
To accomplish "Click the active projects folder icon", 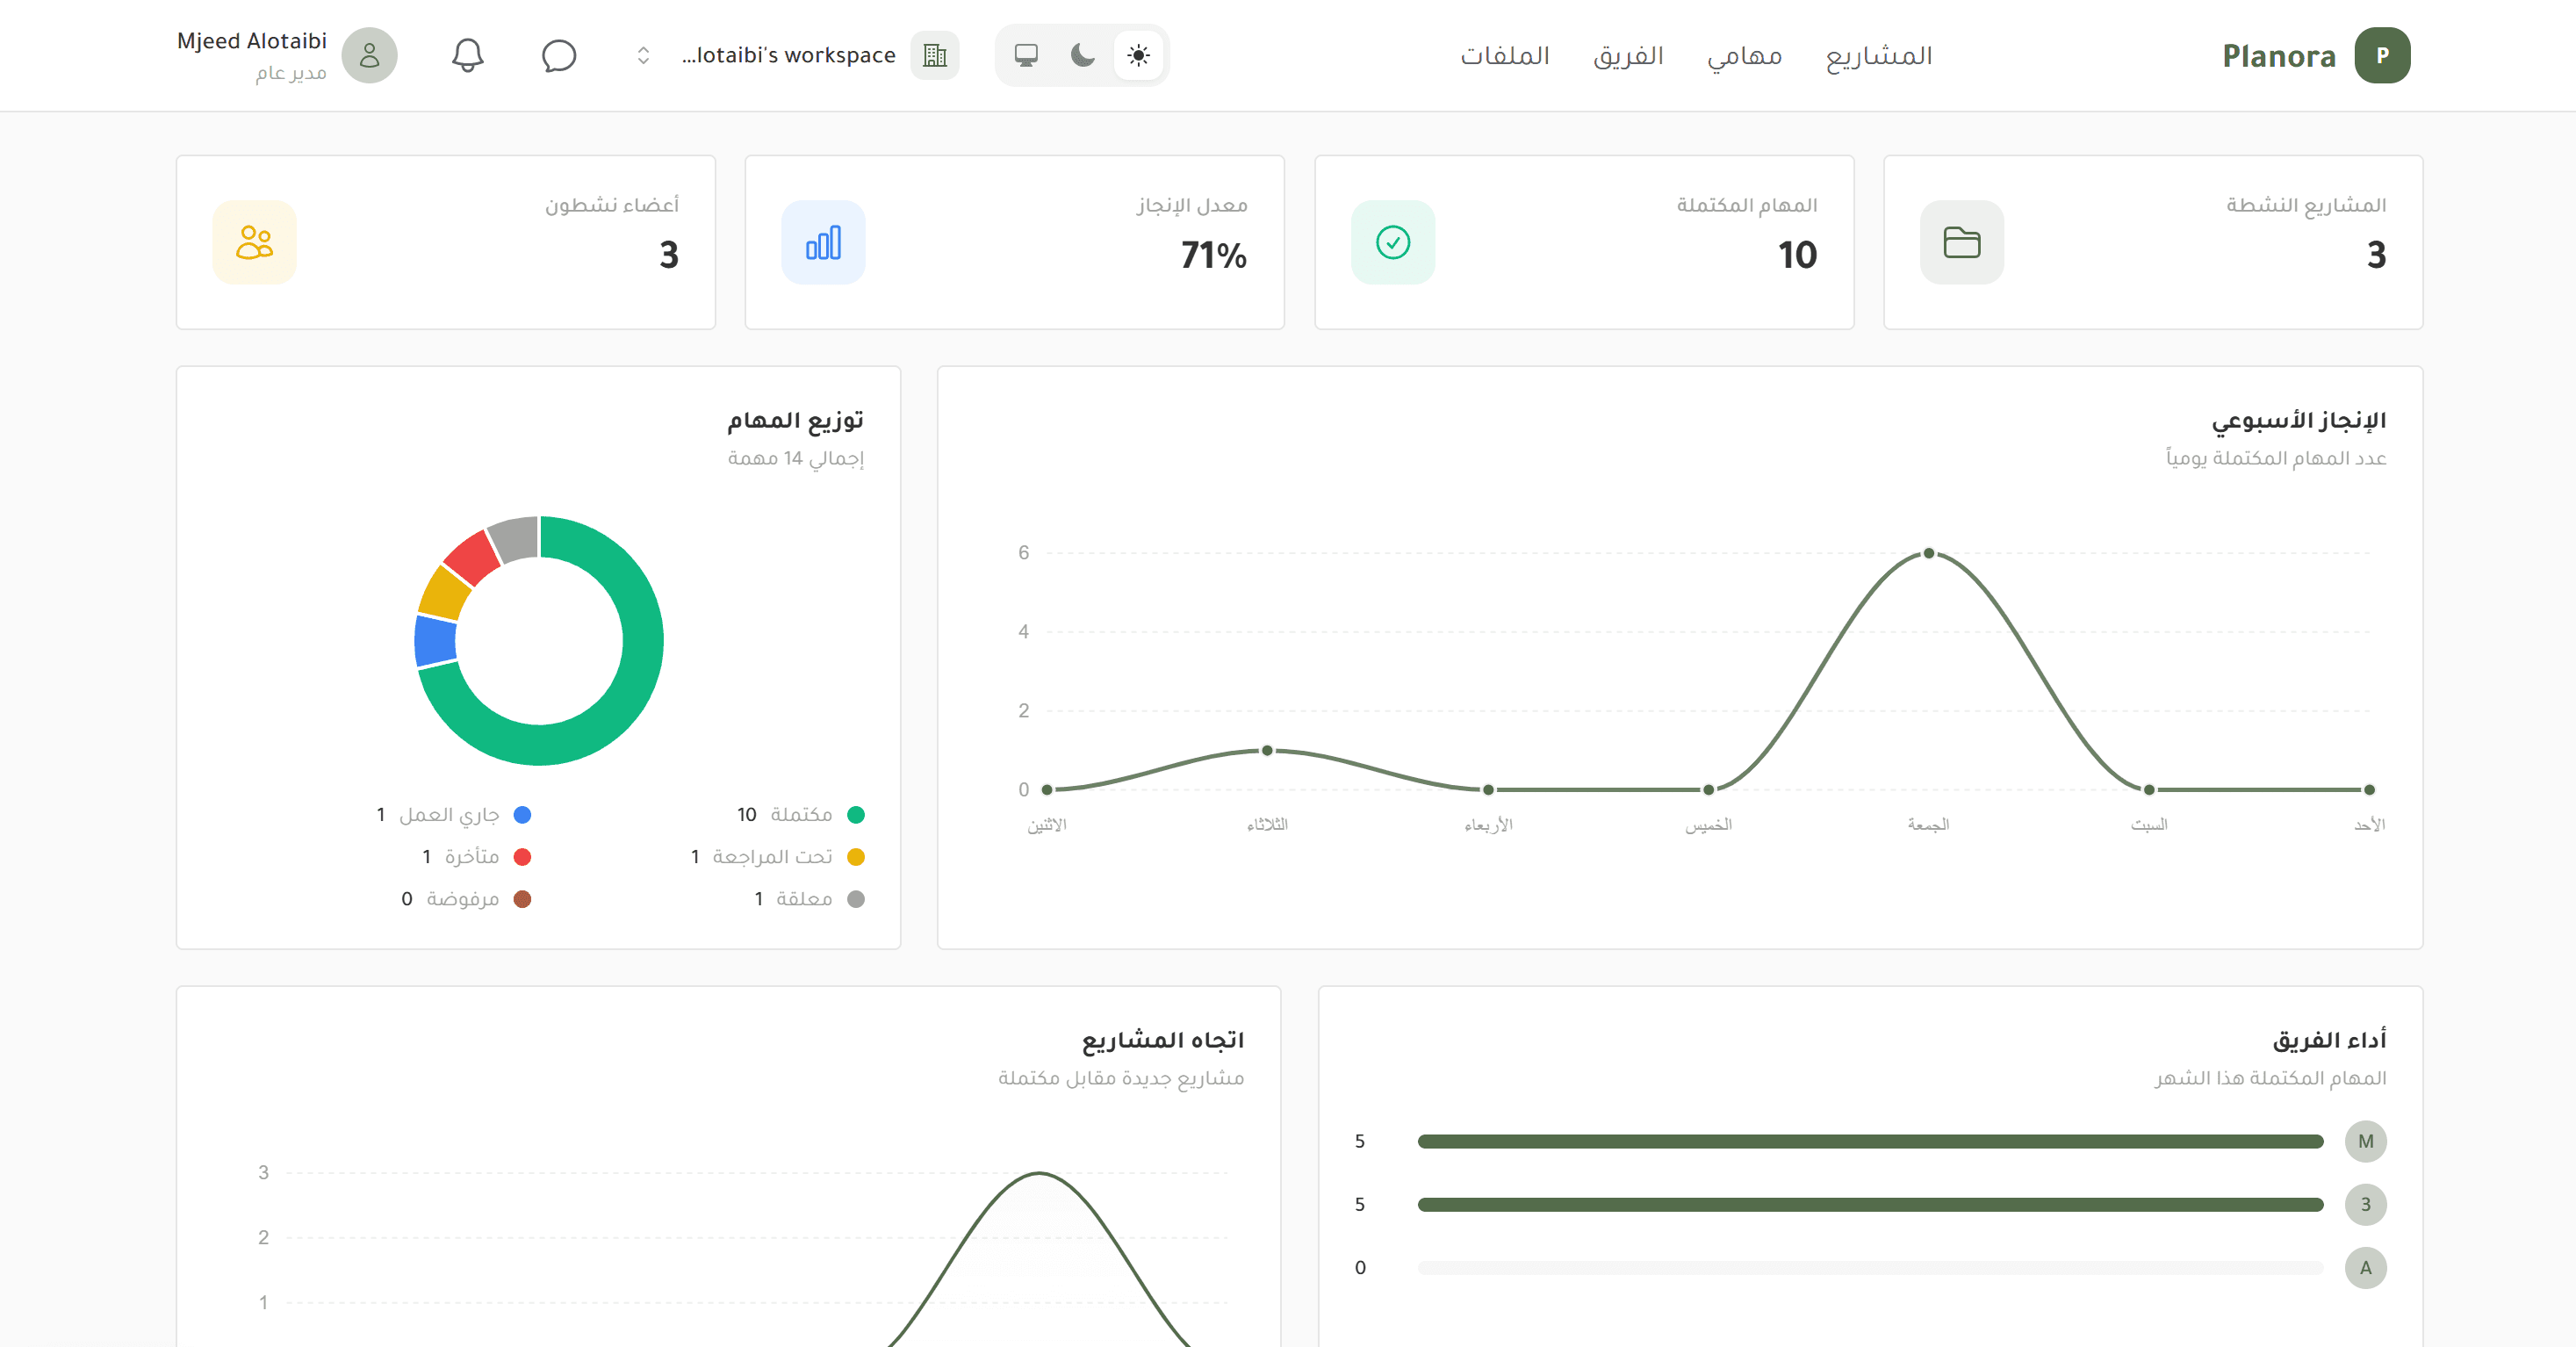I will 1962,242.
